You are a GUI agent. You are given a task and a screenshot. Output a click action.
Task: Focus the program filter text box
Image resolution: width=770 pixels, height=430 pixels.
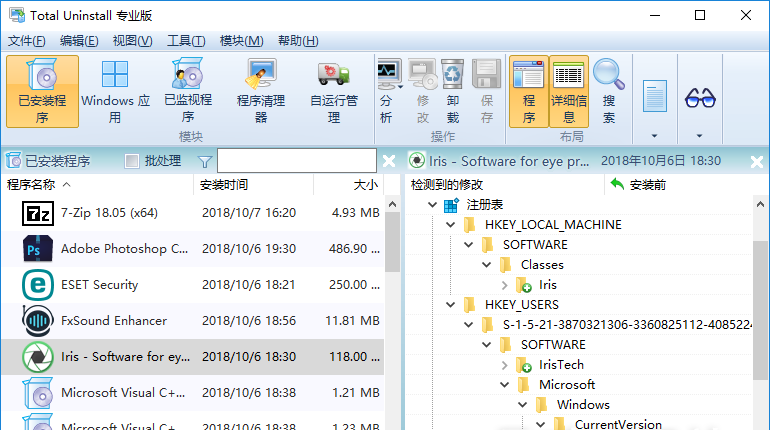(297, 161)
